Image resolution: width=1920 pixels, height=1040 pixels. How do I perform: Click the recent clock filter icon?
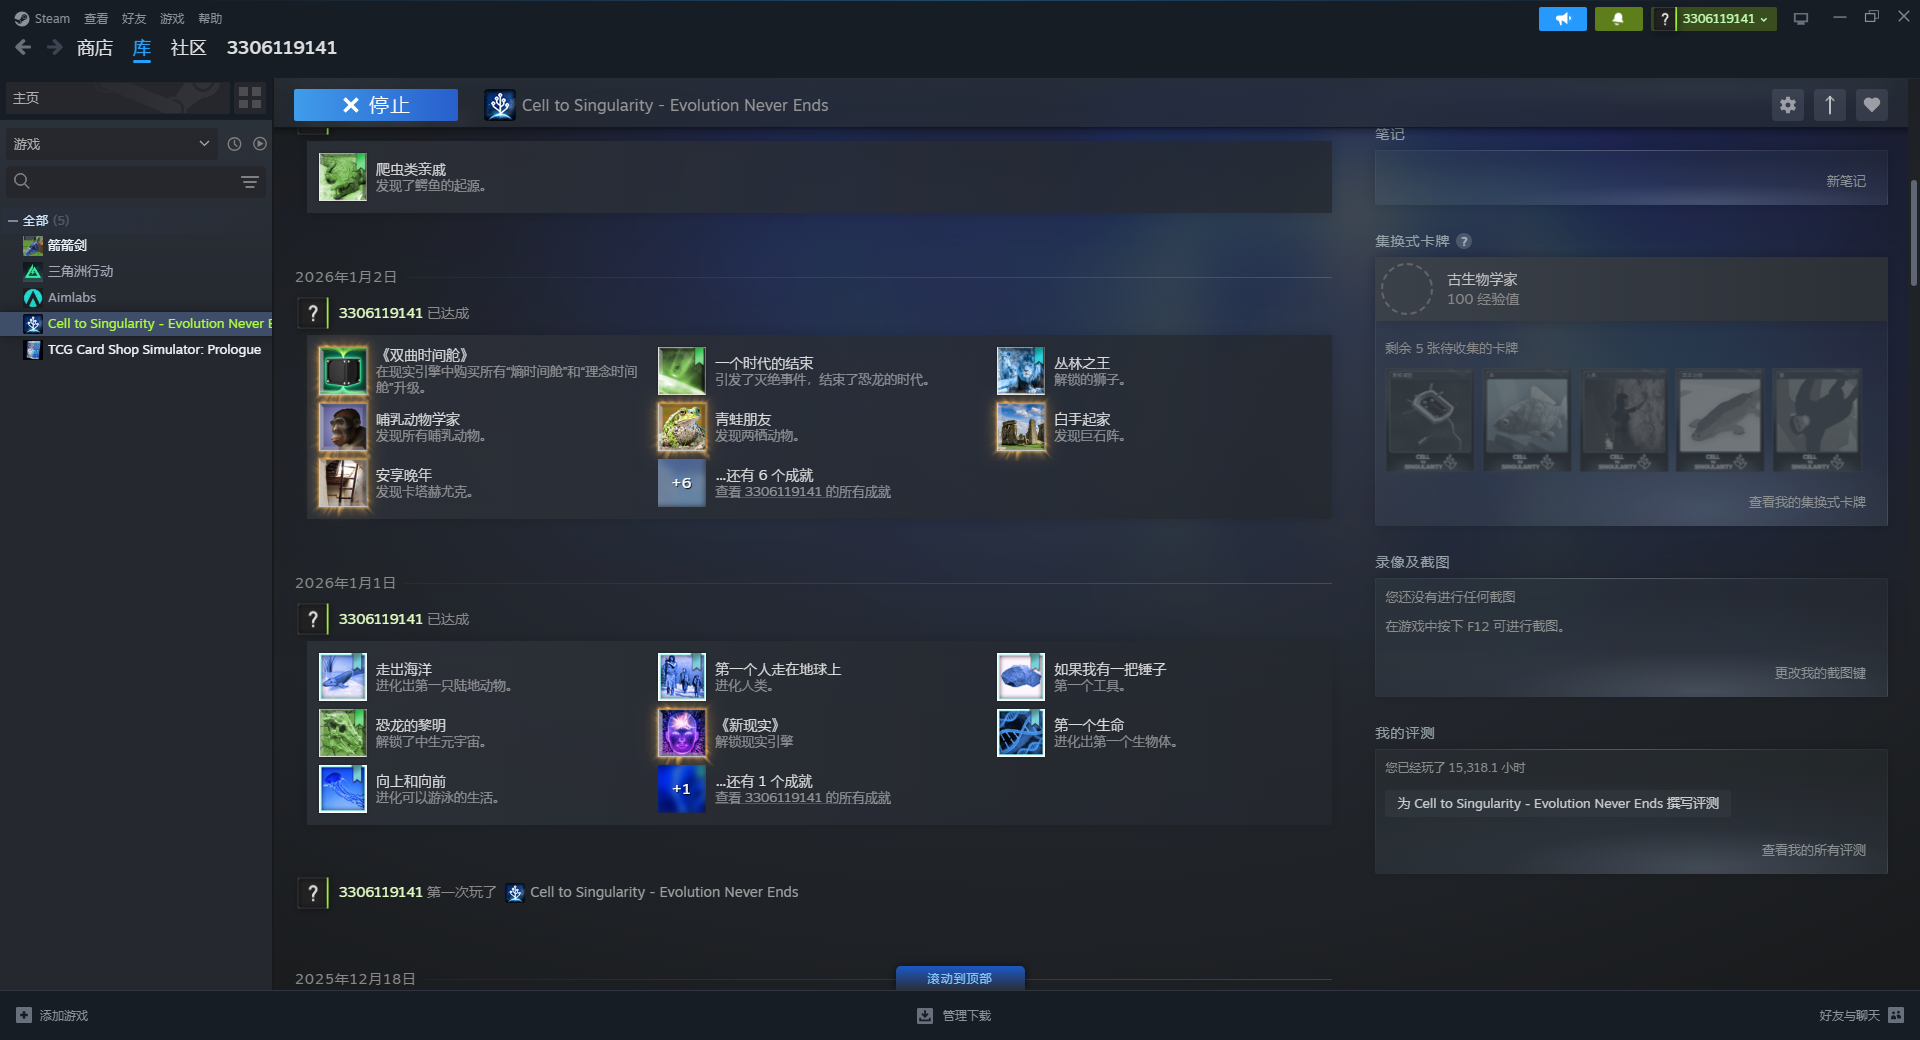click(x=234, y=144)
